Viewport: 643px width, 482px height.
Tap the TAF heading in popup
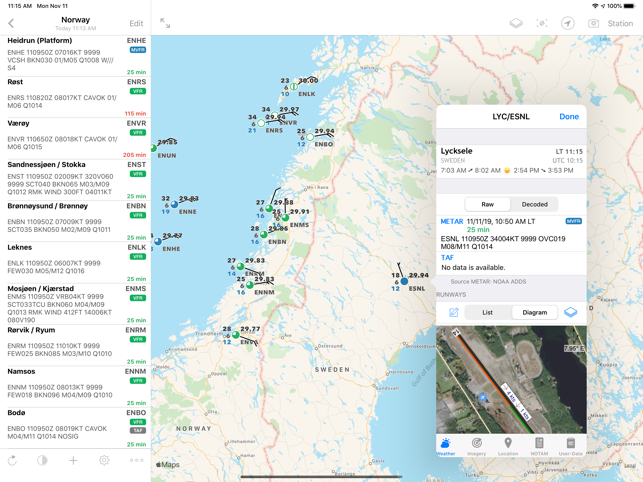tap(447, 258)
